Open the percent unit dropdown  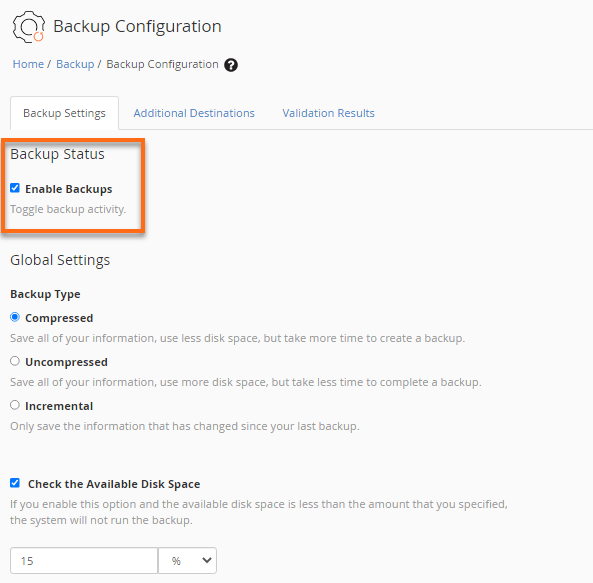[187, 560]
